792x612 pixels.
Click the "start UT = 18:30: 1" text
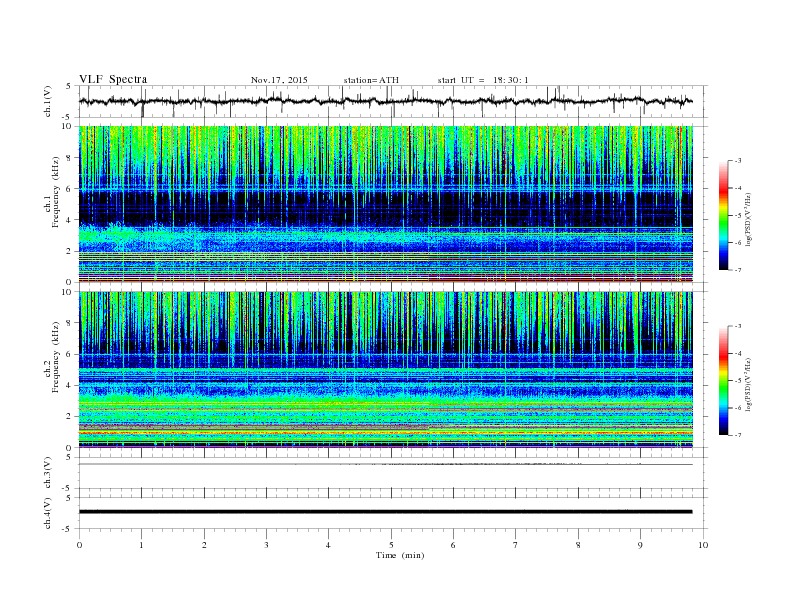[483, 80]
